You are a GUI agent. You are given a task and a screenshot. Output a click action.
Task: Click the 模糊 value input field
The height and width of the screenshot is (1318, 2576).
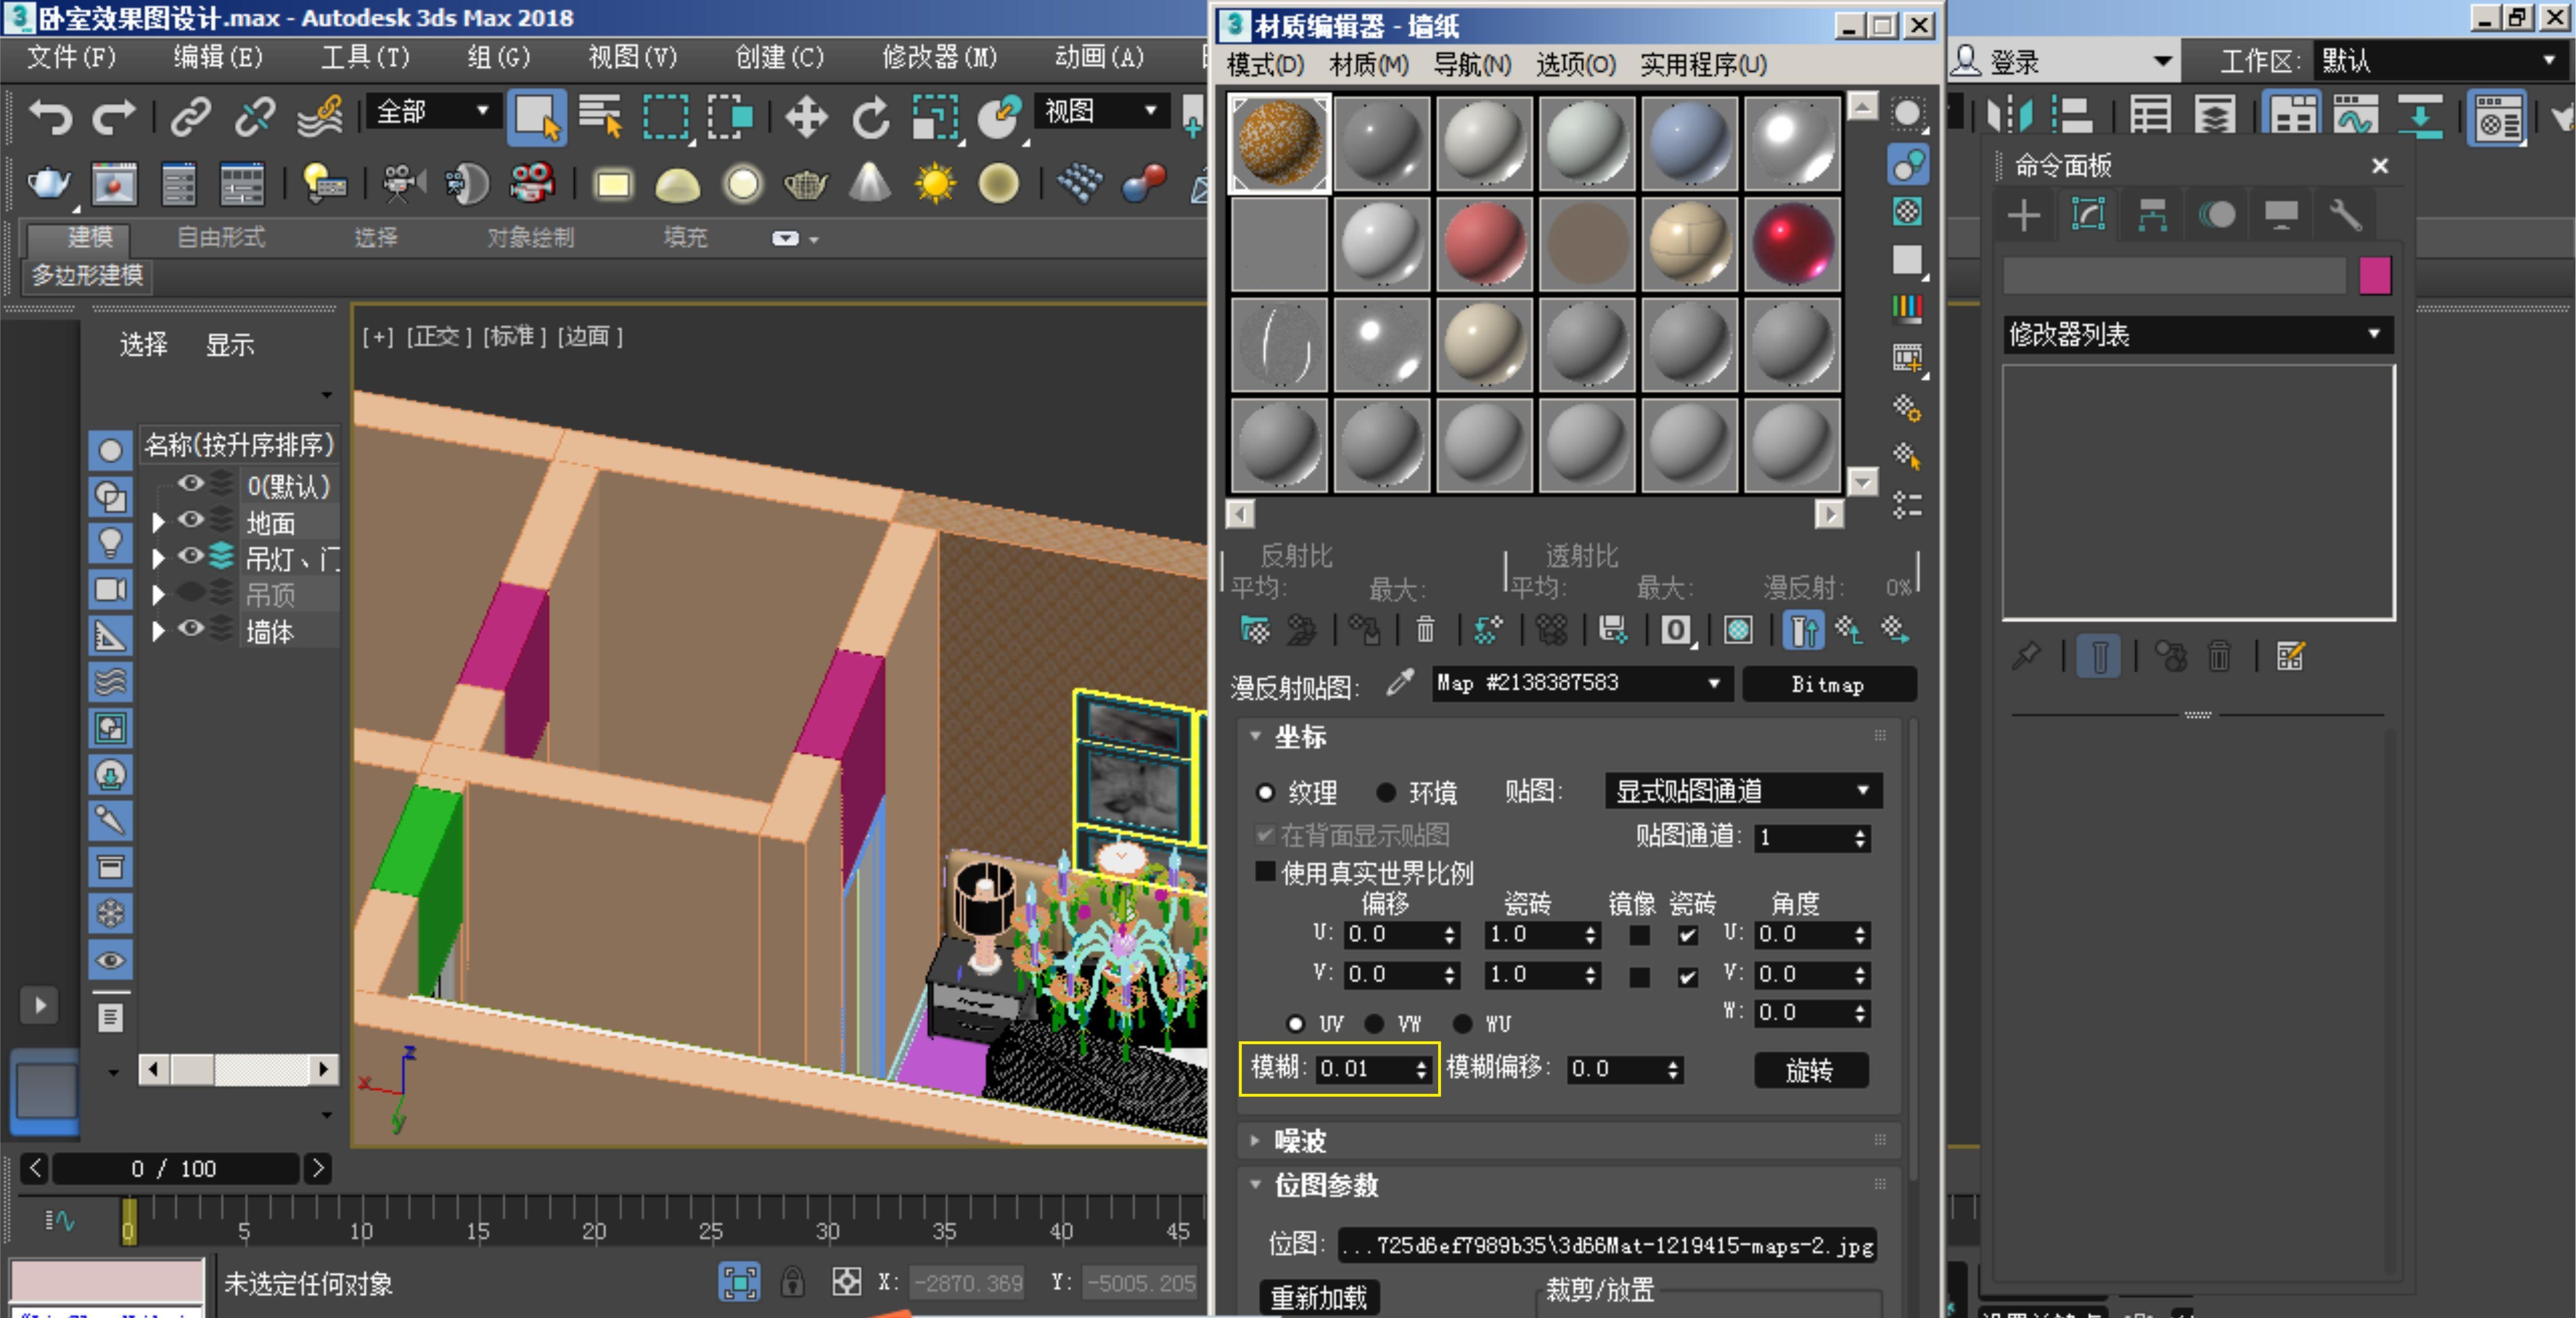point(1363,1069)
